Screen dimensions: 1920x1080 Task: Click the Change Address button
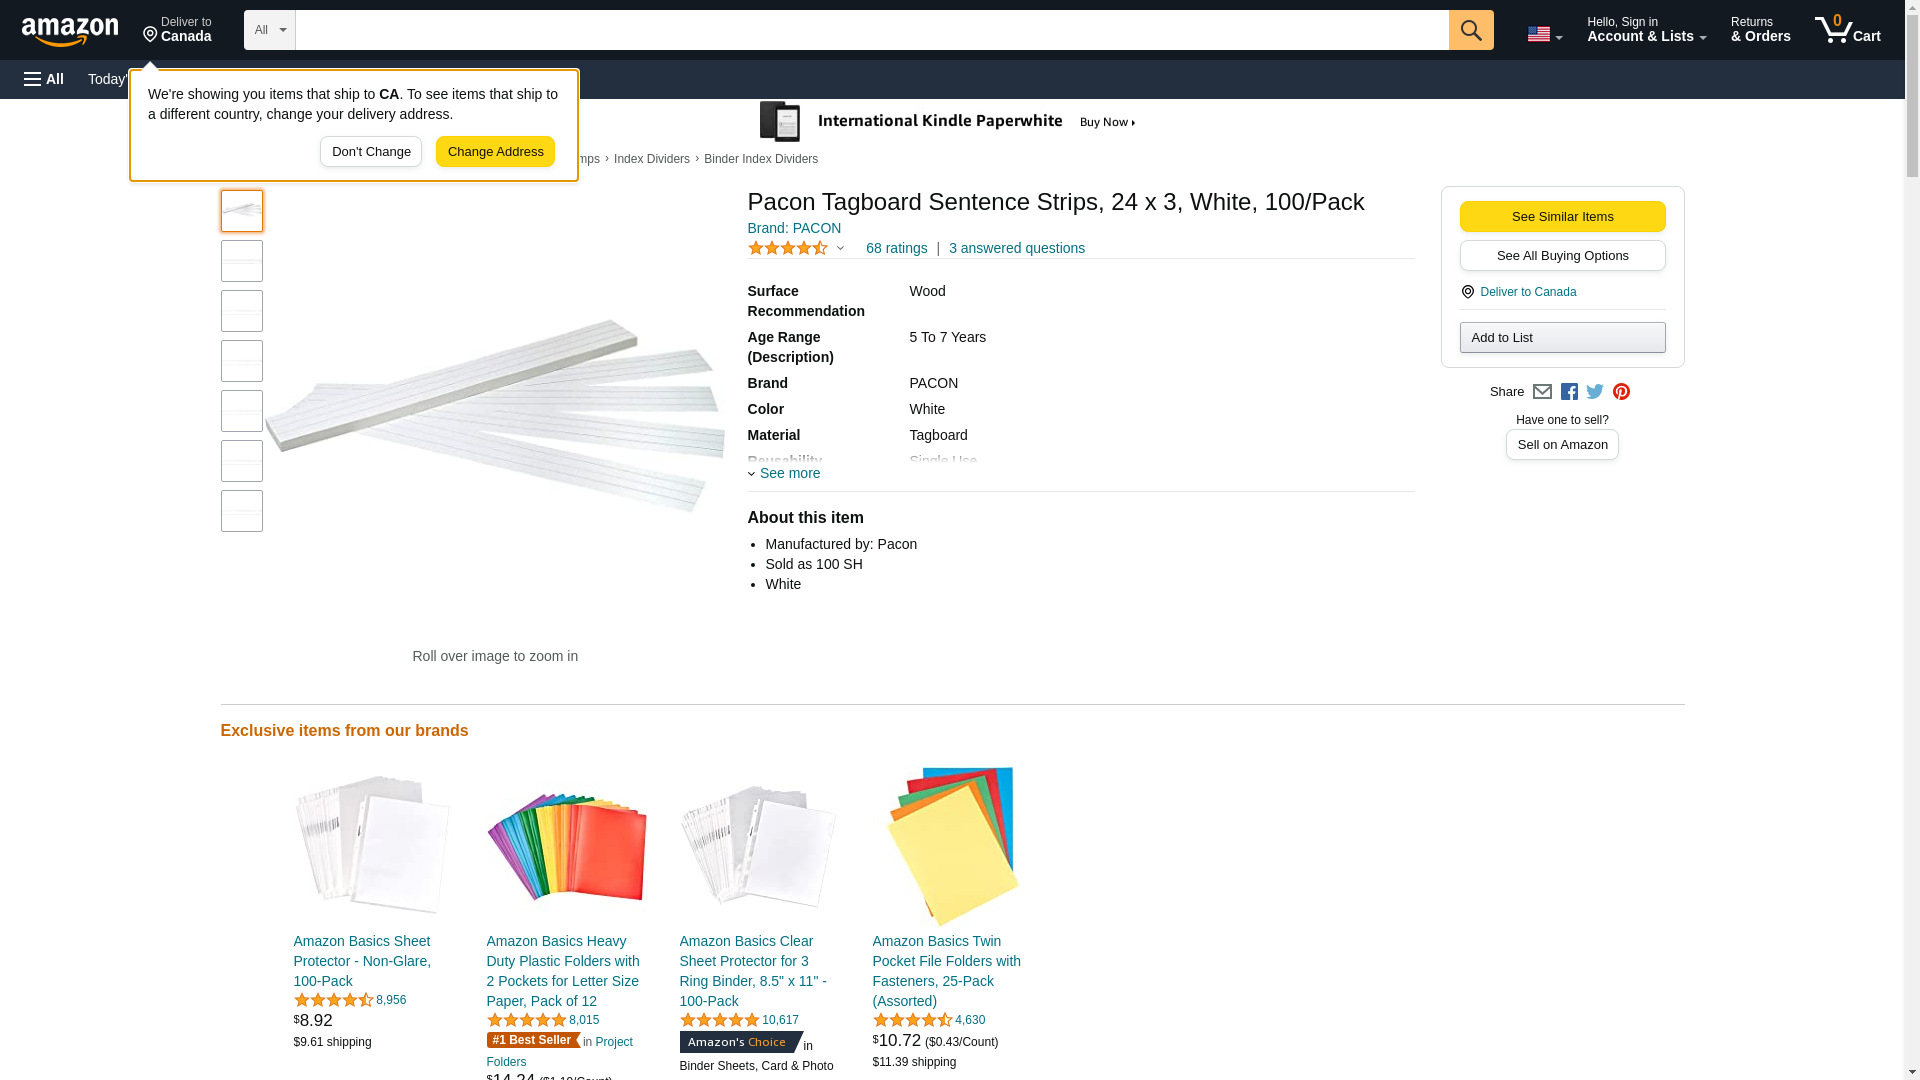495,152
